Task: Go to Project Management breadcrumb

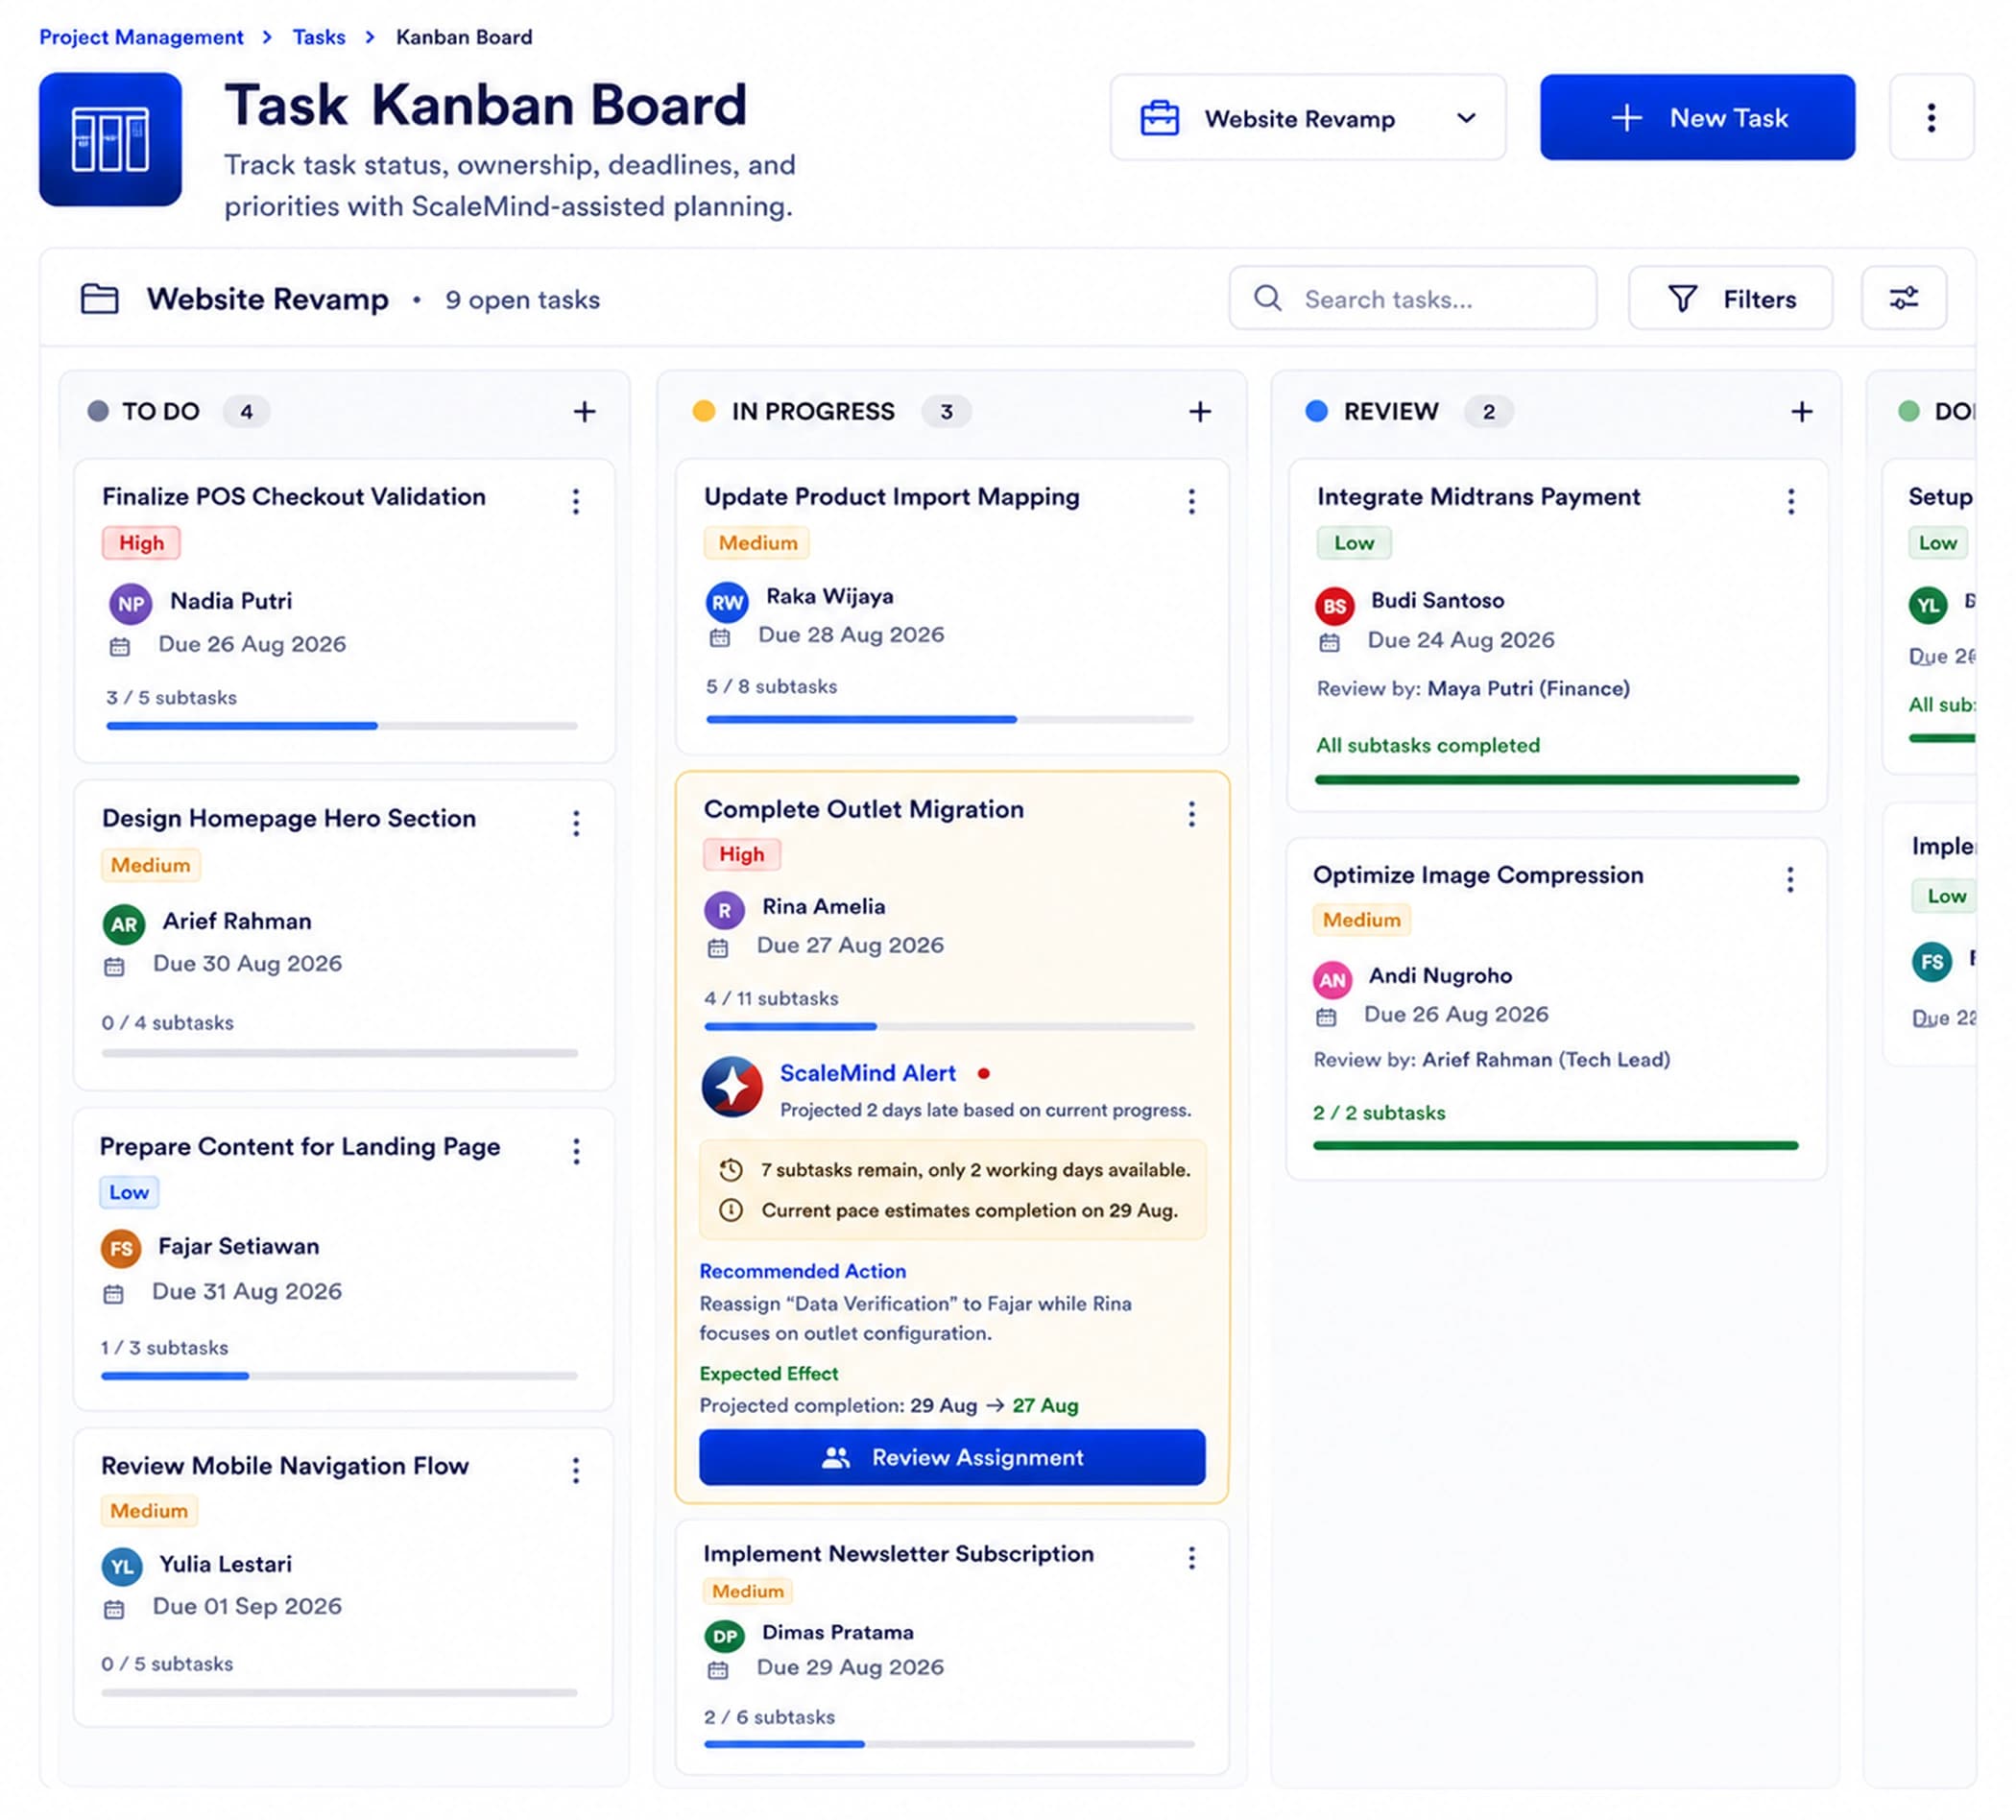Action: tap(141, 37)
